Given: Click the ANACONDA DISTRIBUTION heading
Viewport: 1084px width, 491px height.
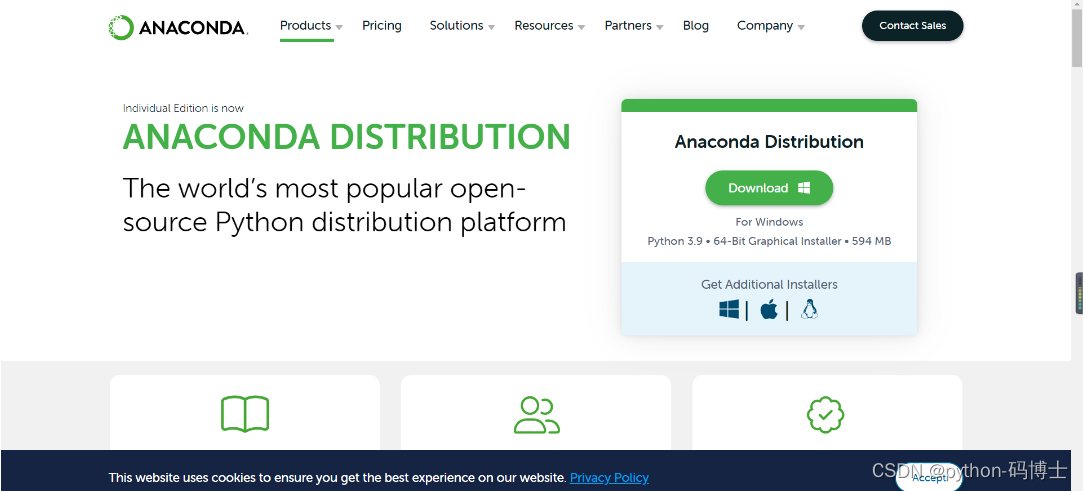Looking at the screenshot, I should point(346,137).
